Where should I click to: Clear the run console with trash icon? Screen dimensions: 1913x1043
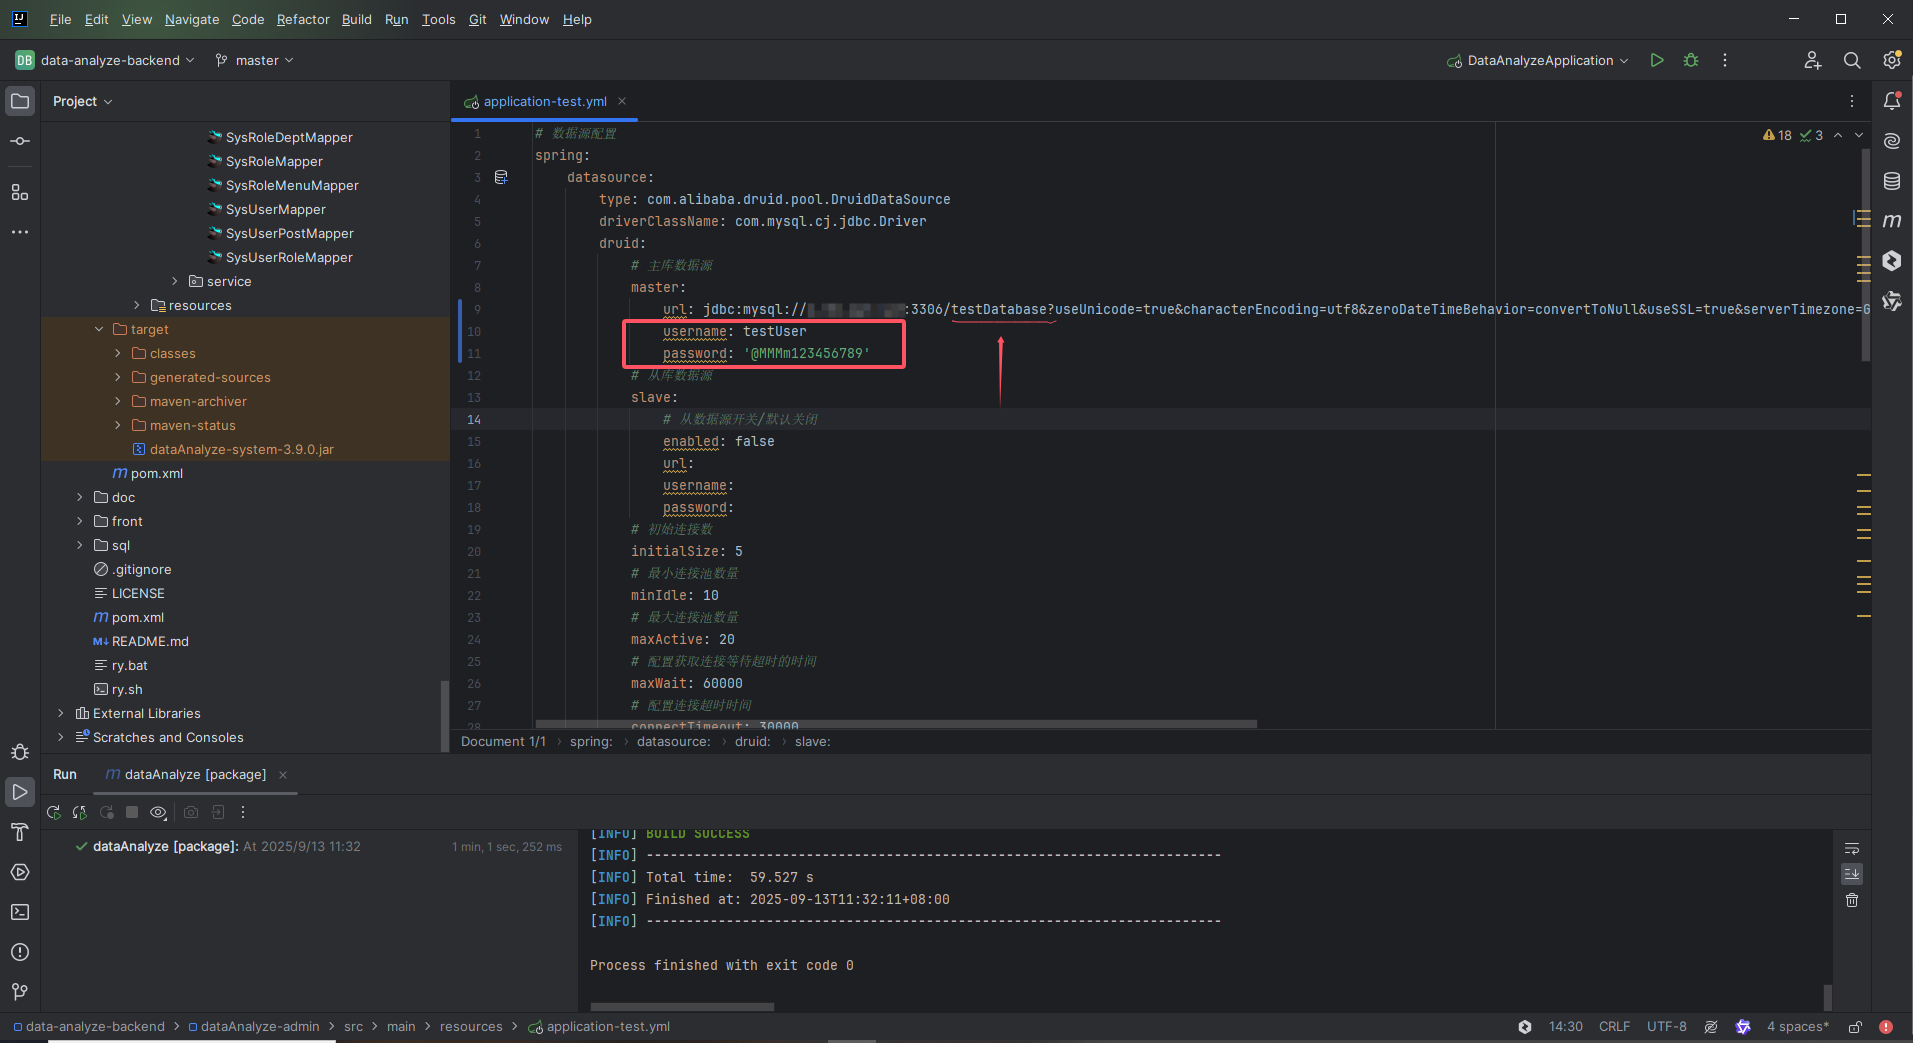pos(1852,900)
